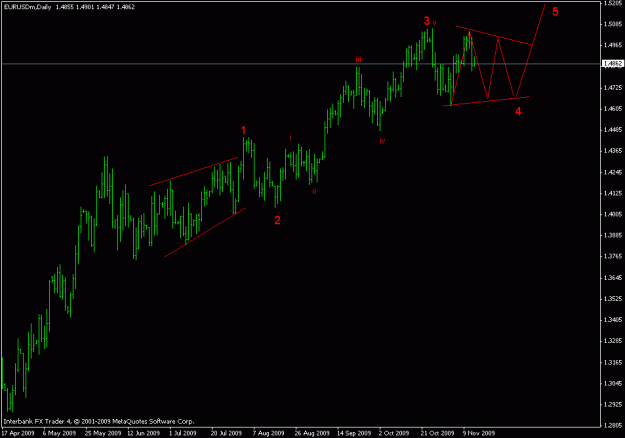This screenshot has width=625, height=438.
Task: Click the 1.3525 price scale label
Action: point(613,299)
